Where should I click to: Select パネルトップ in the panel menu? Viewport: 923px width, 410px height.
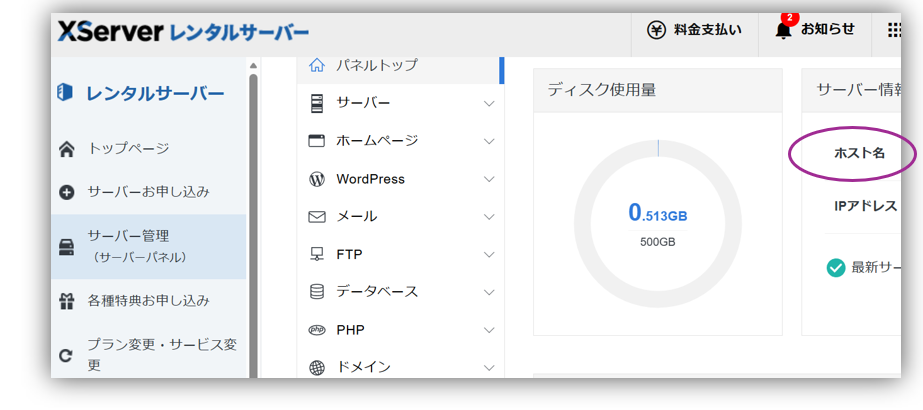click(x=376, y=65)
